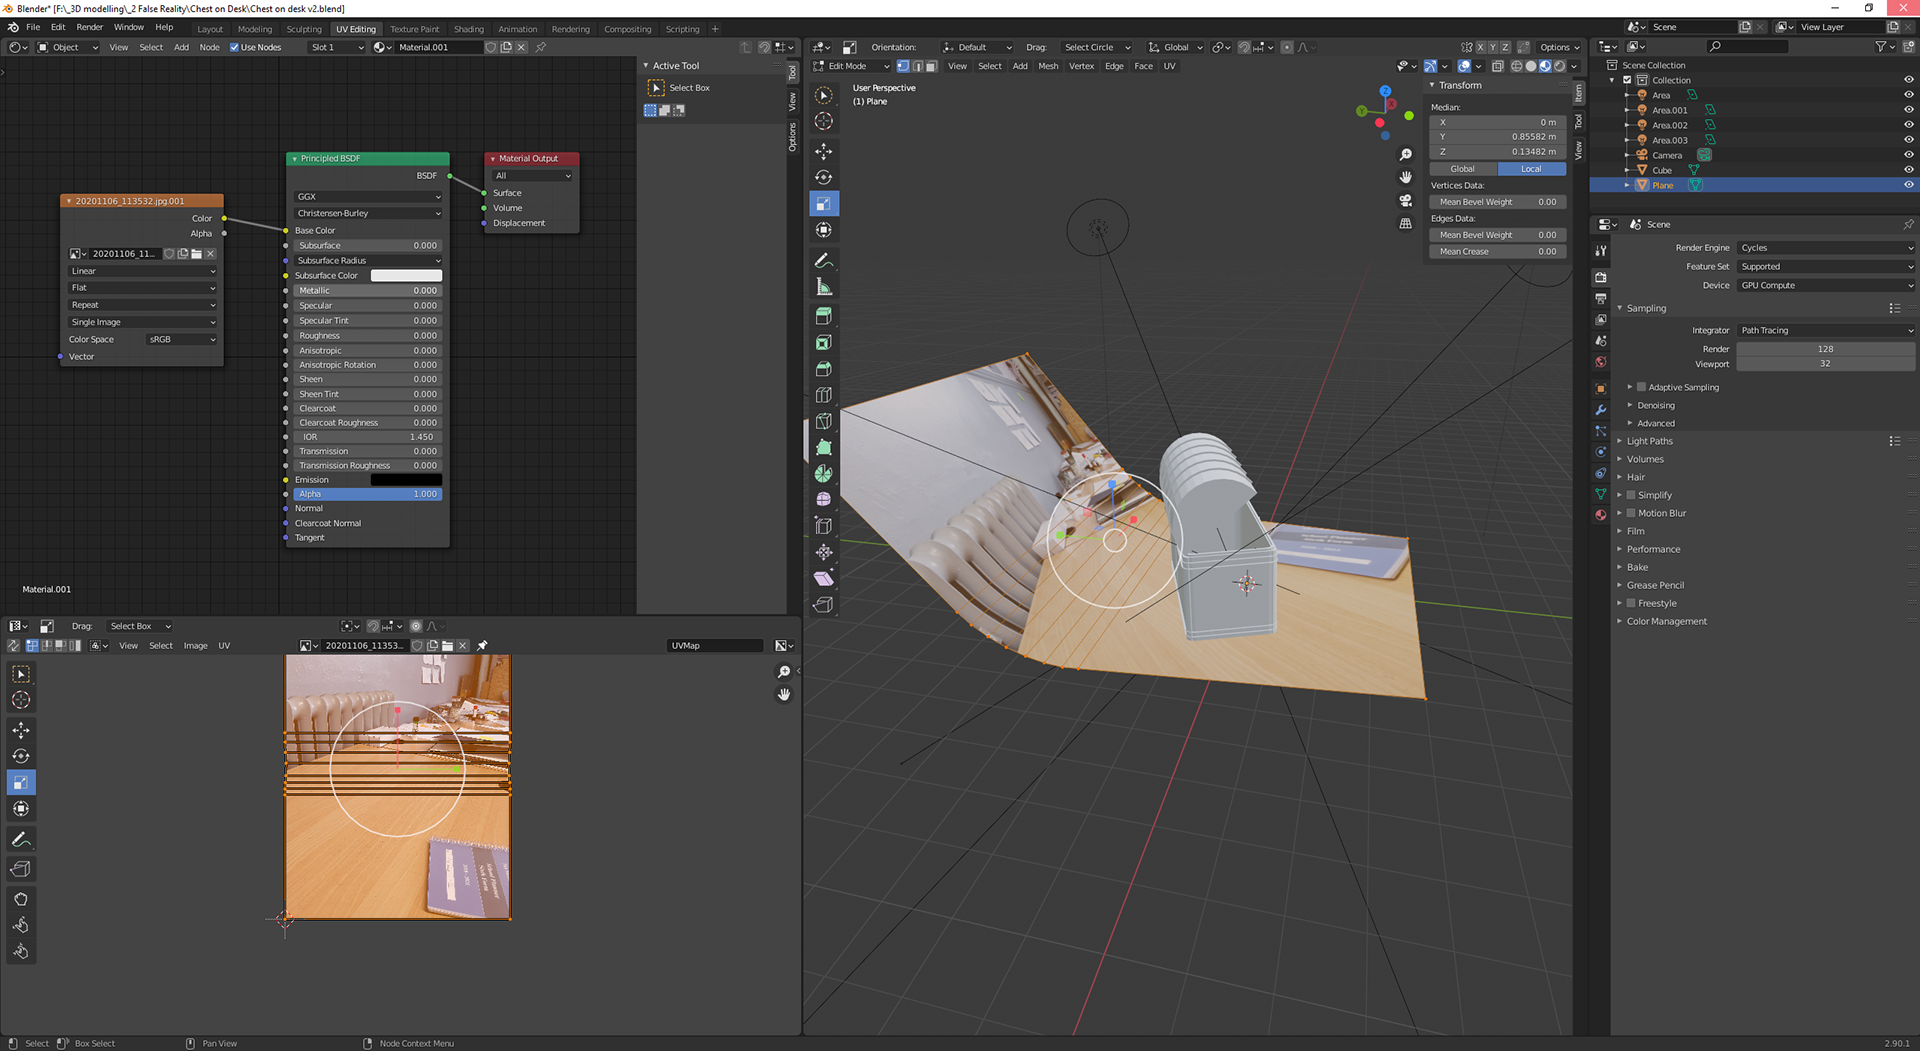Image resolution: width=1920 pixels, height=1051 pixels.
Task: Click the Viewport samples field 32
Action: click(x=1826, y=364)
